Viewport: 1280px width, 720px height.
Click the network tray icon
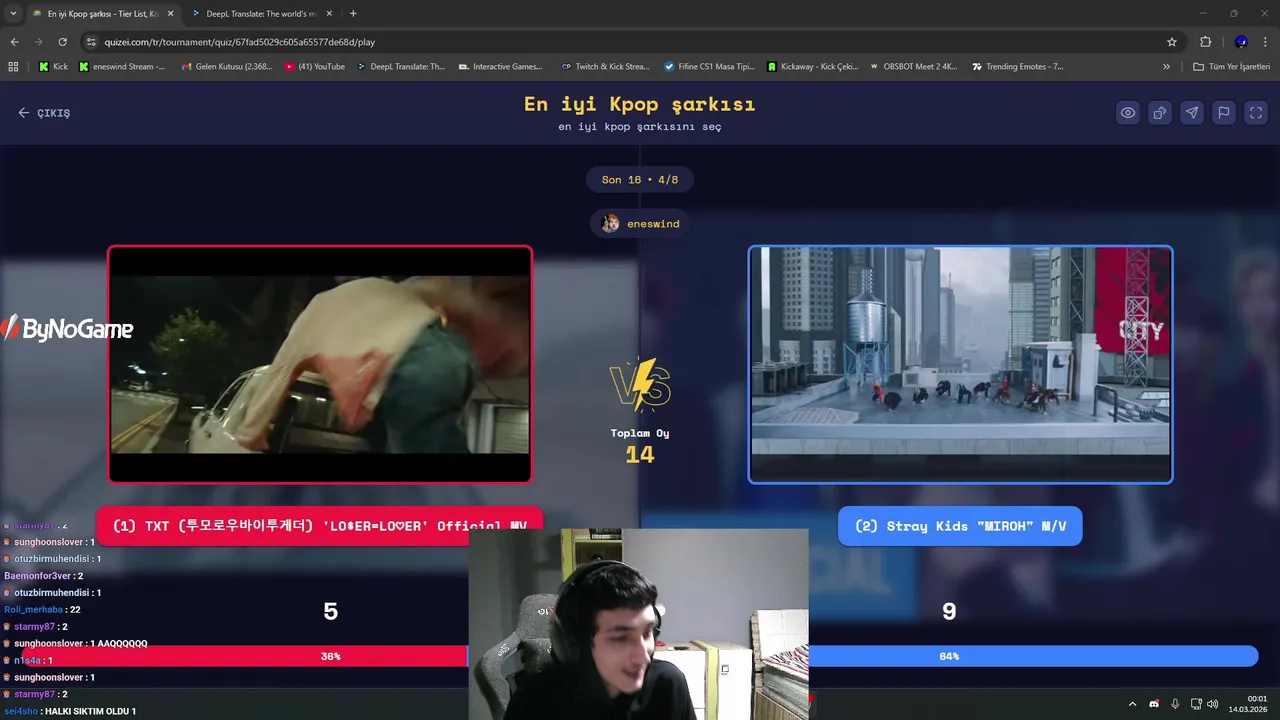pyautogui.click(x=1196, y=704)
